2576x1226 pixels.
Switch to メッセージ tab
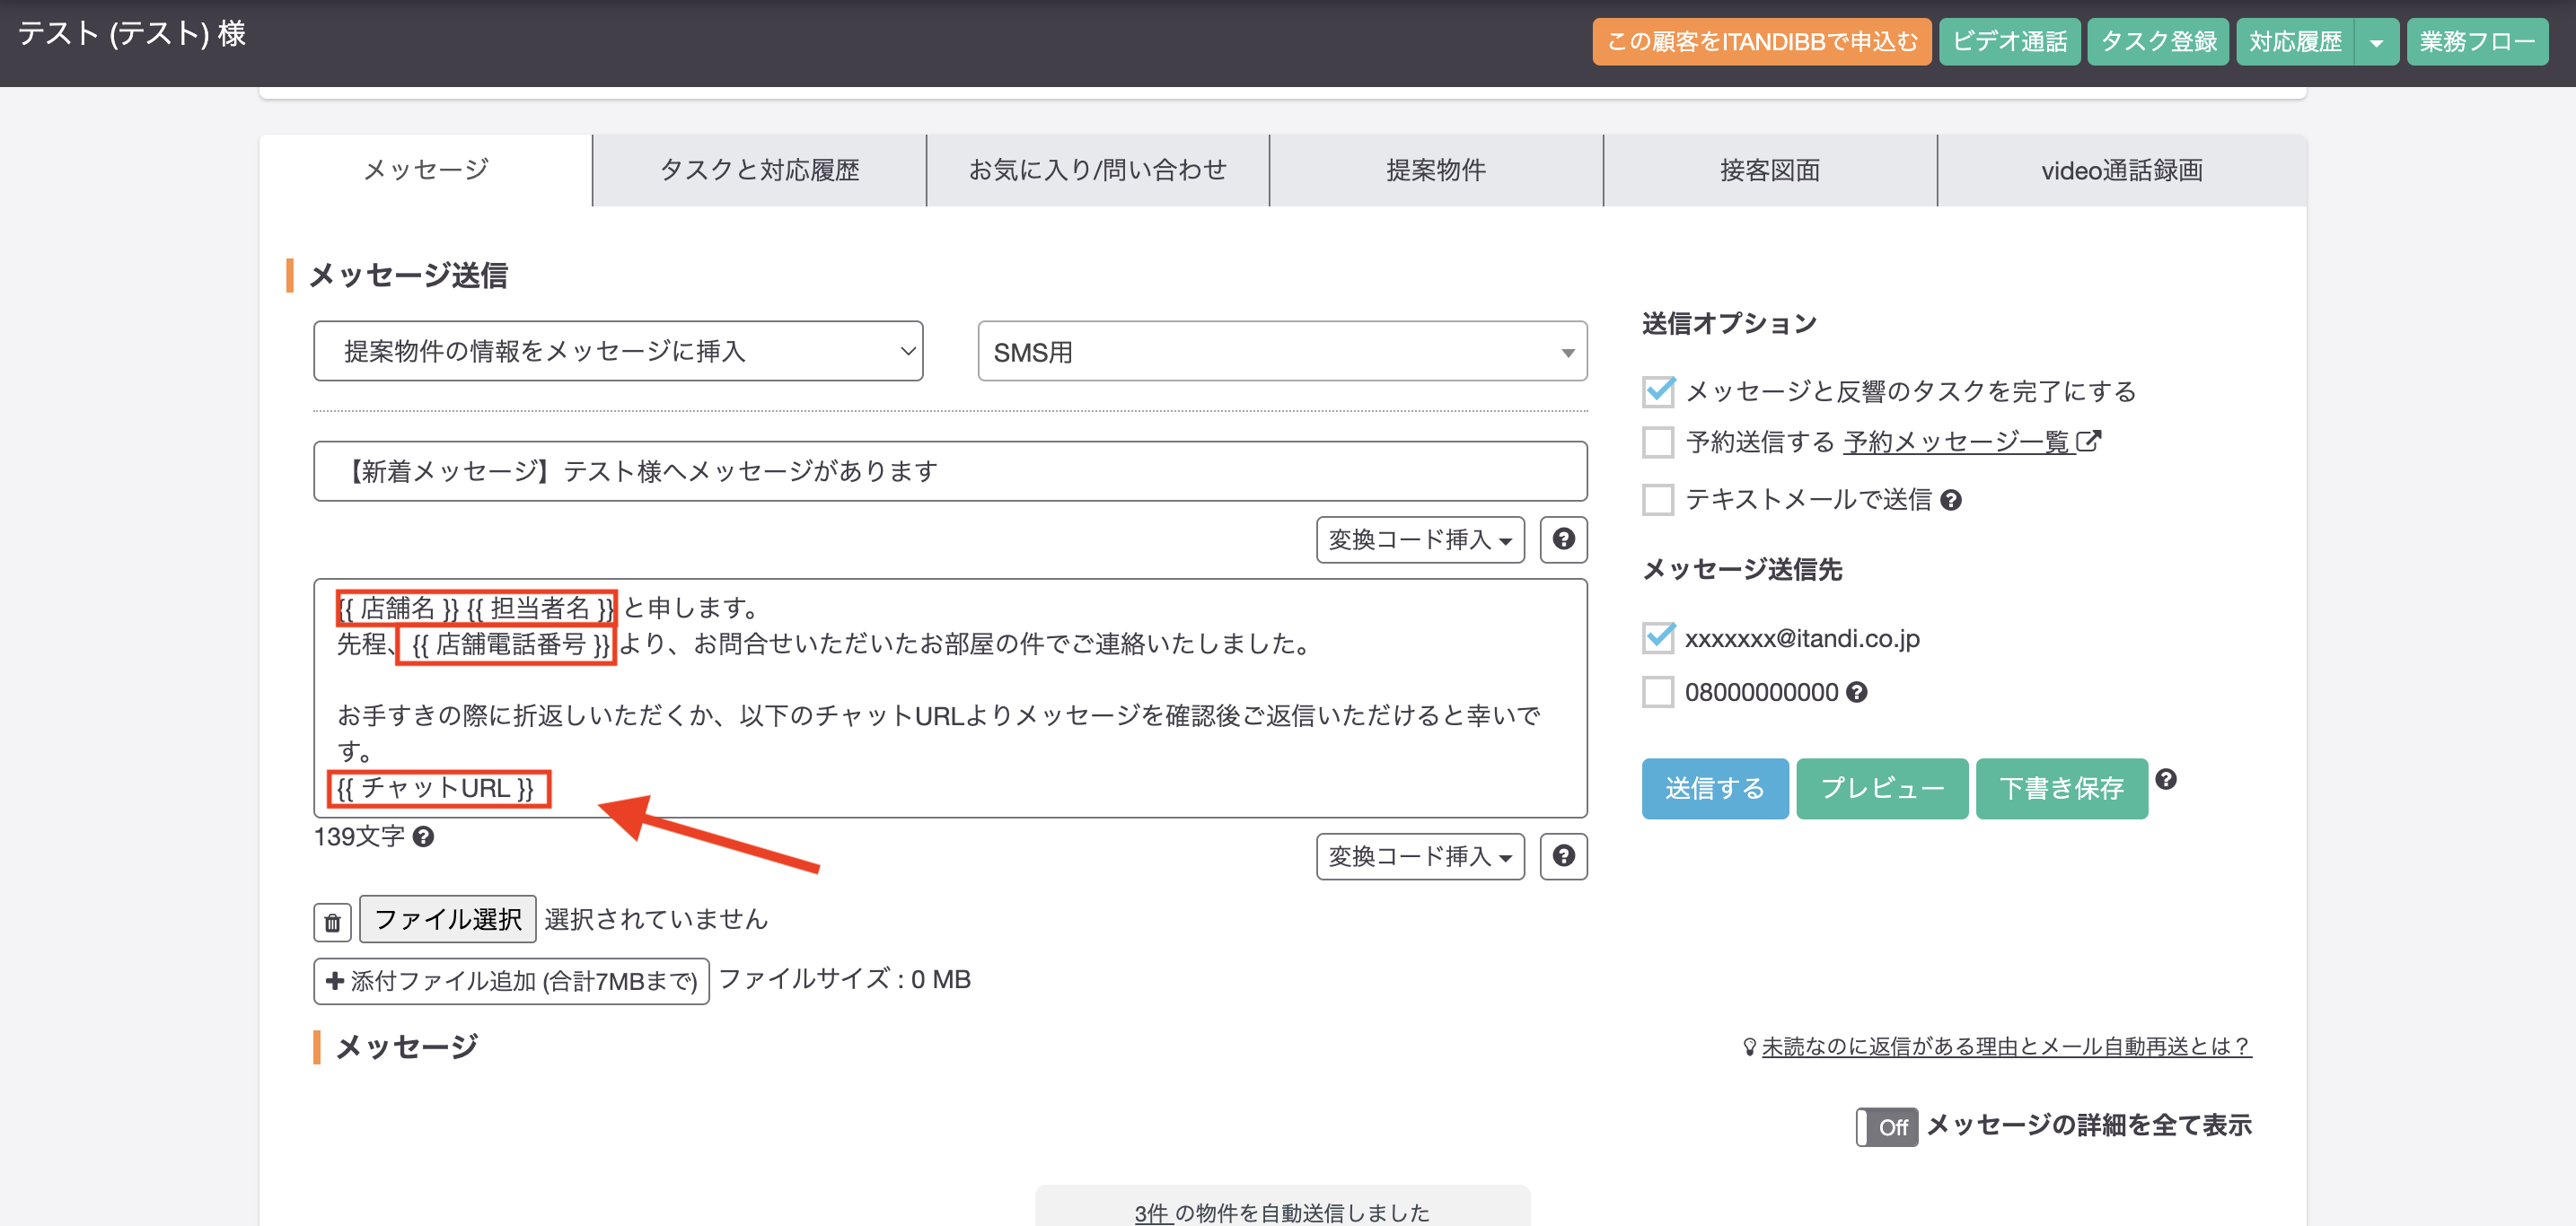(x=426, y=170)
